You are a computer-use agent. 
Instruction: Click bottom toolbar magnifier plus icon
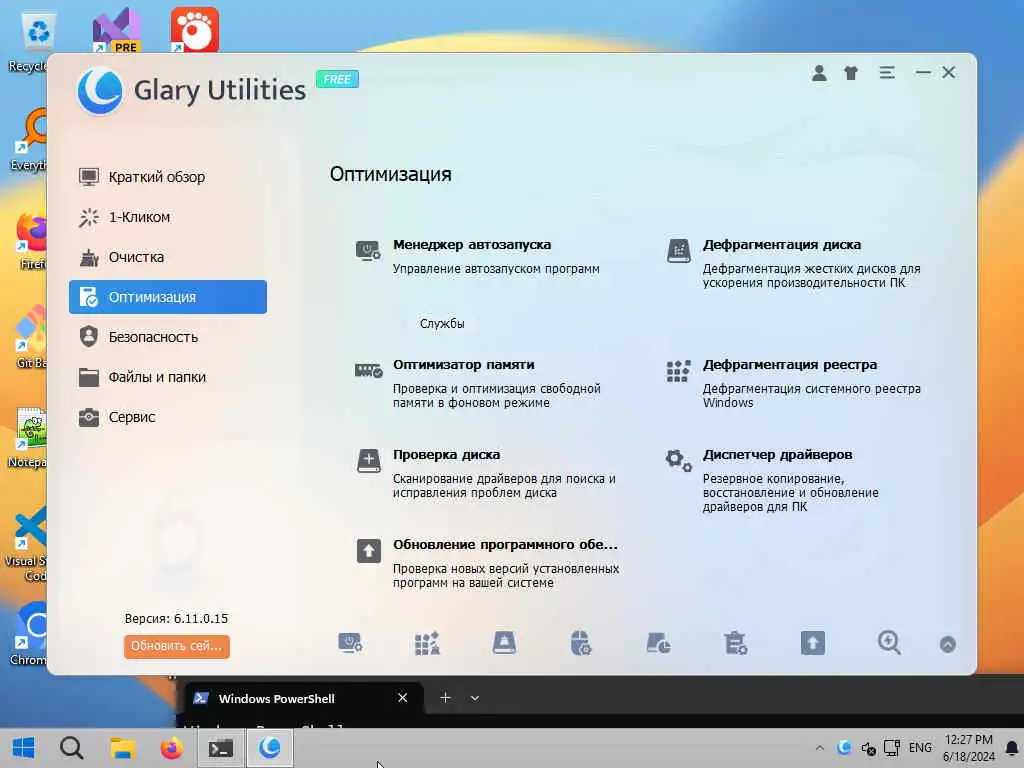click(x=889, y=643)
